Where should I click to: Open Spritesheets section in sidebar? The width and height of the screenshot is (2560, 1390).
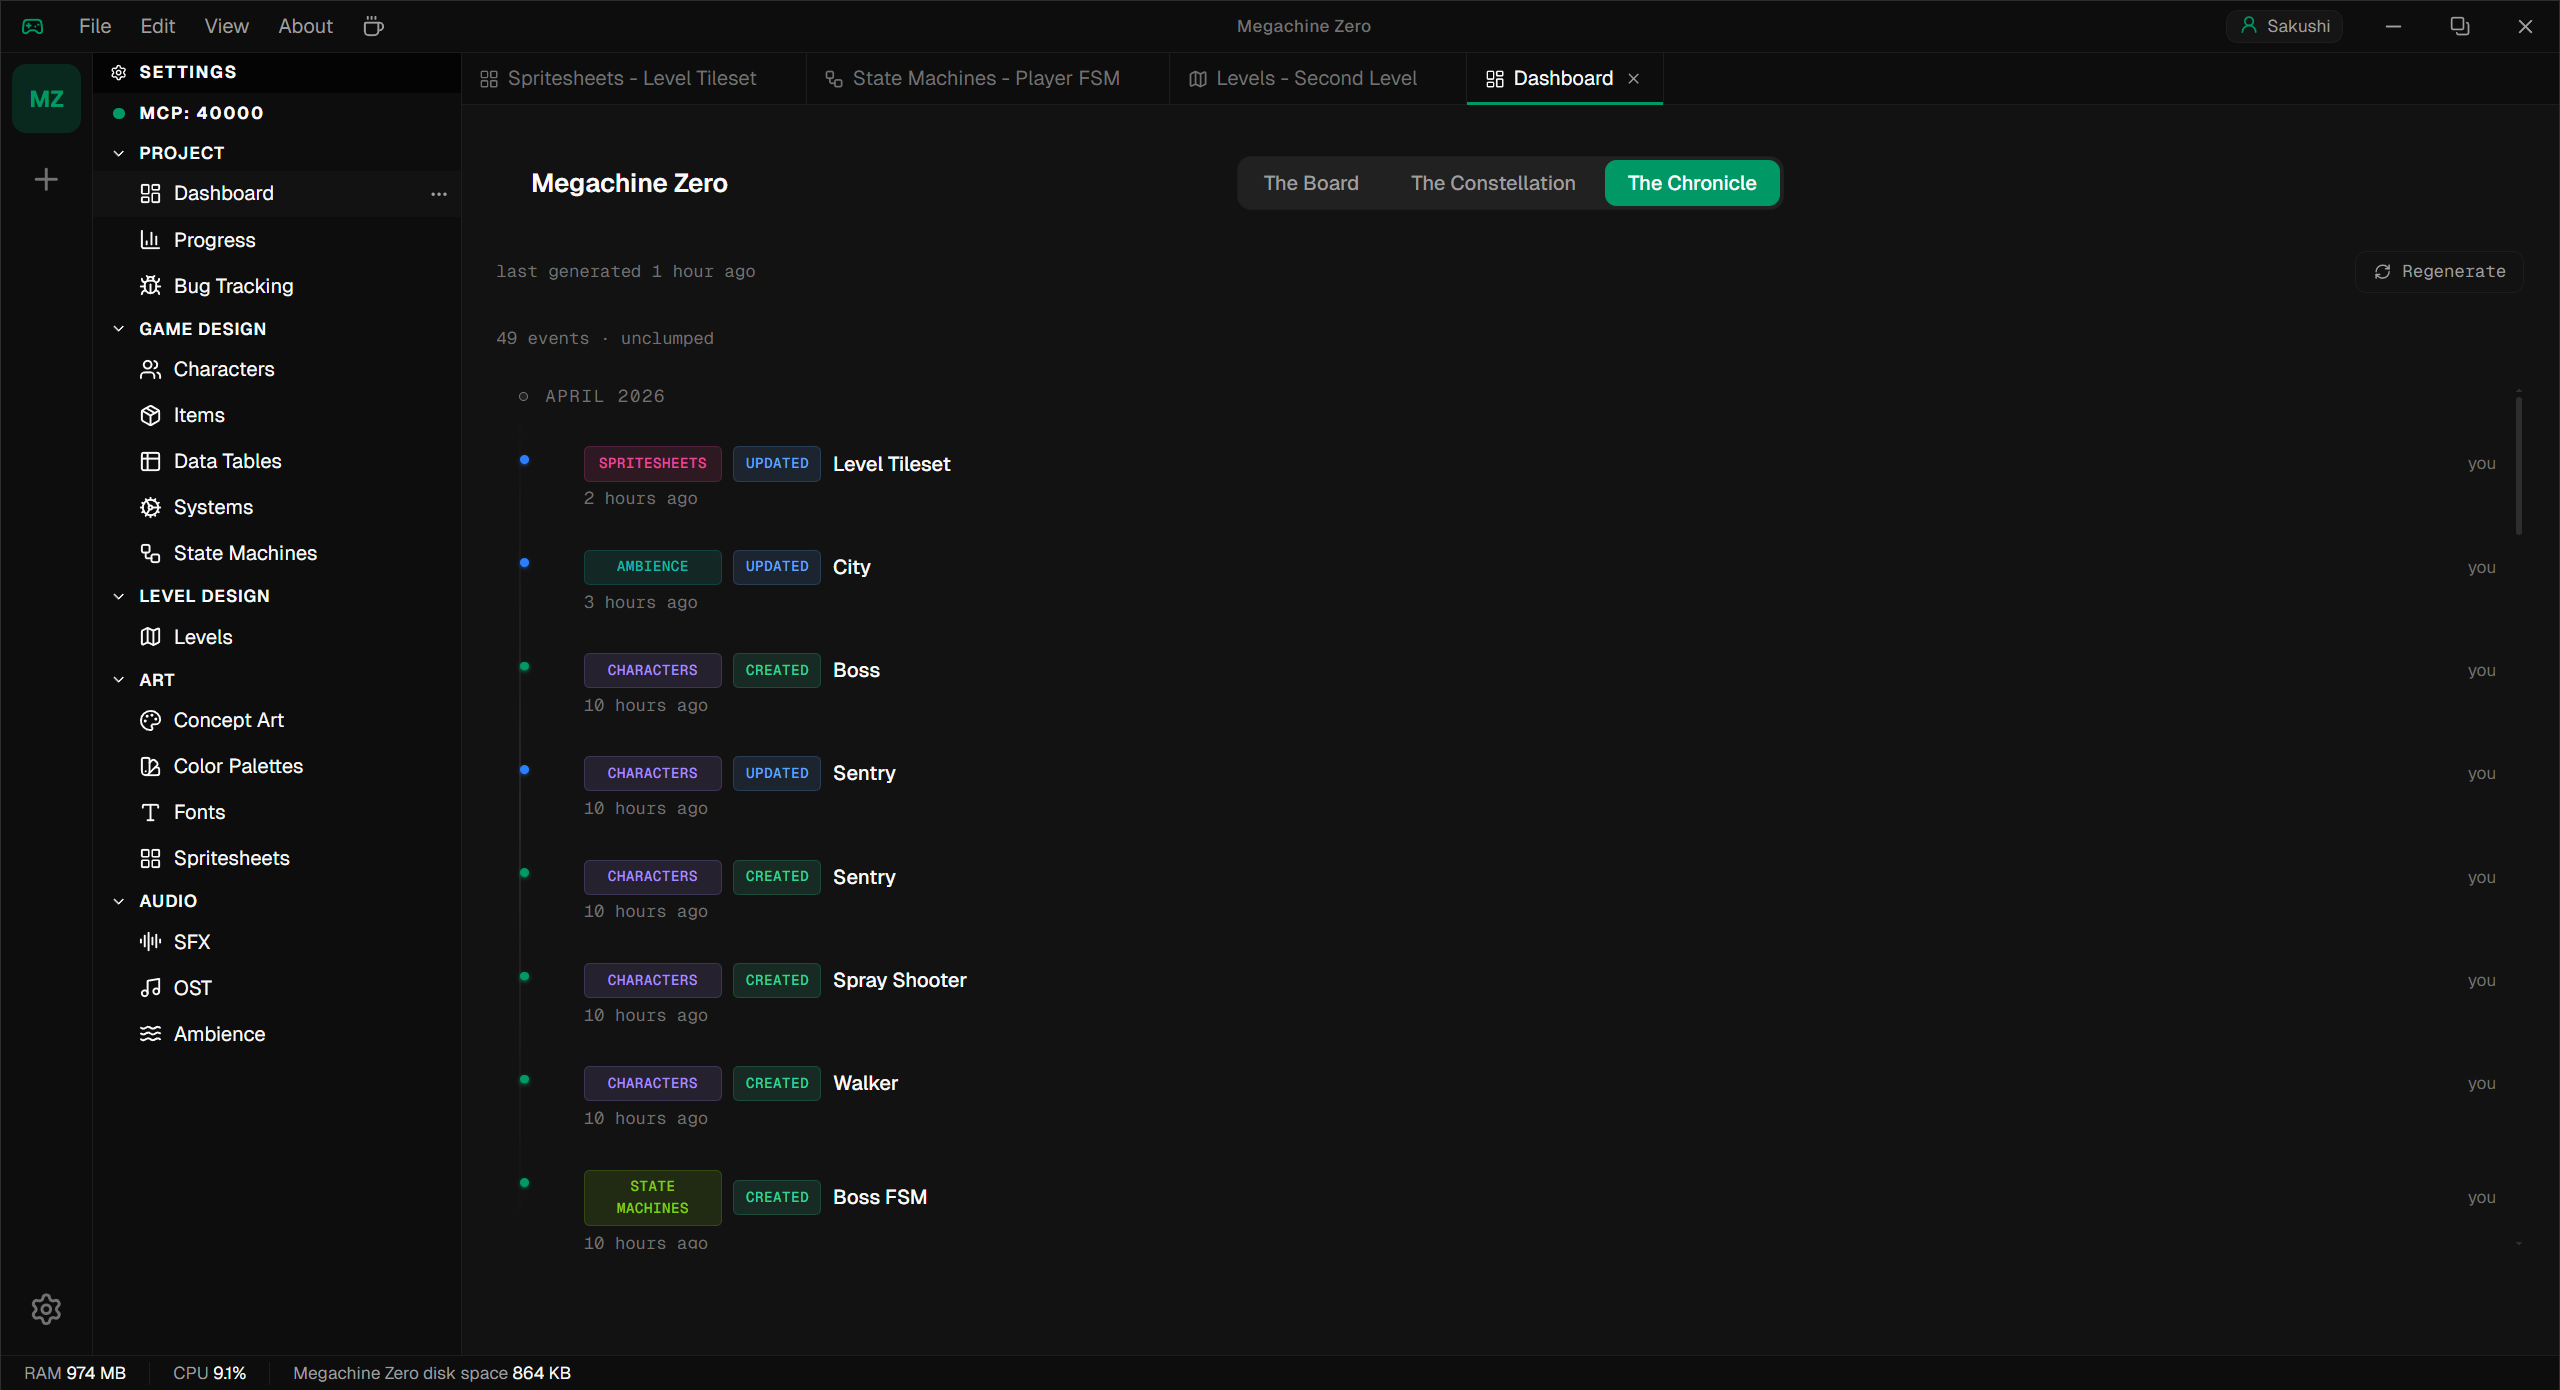point(276,858)
